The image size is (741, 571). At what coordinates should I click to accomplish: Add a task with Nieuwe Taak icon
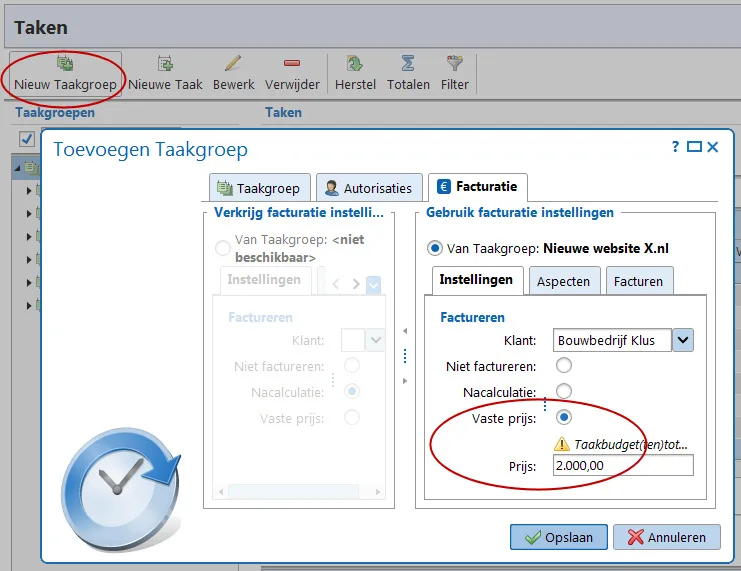[165, 63]
